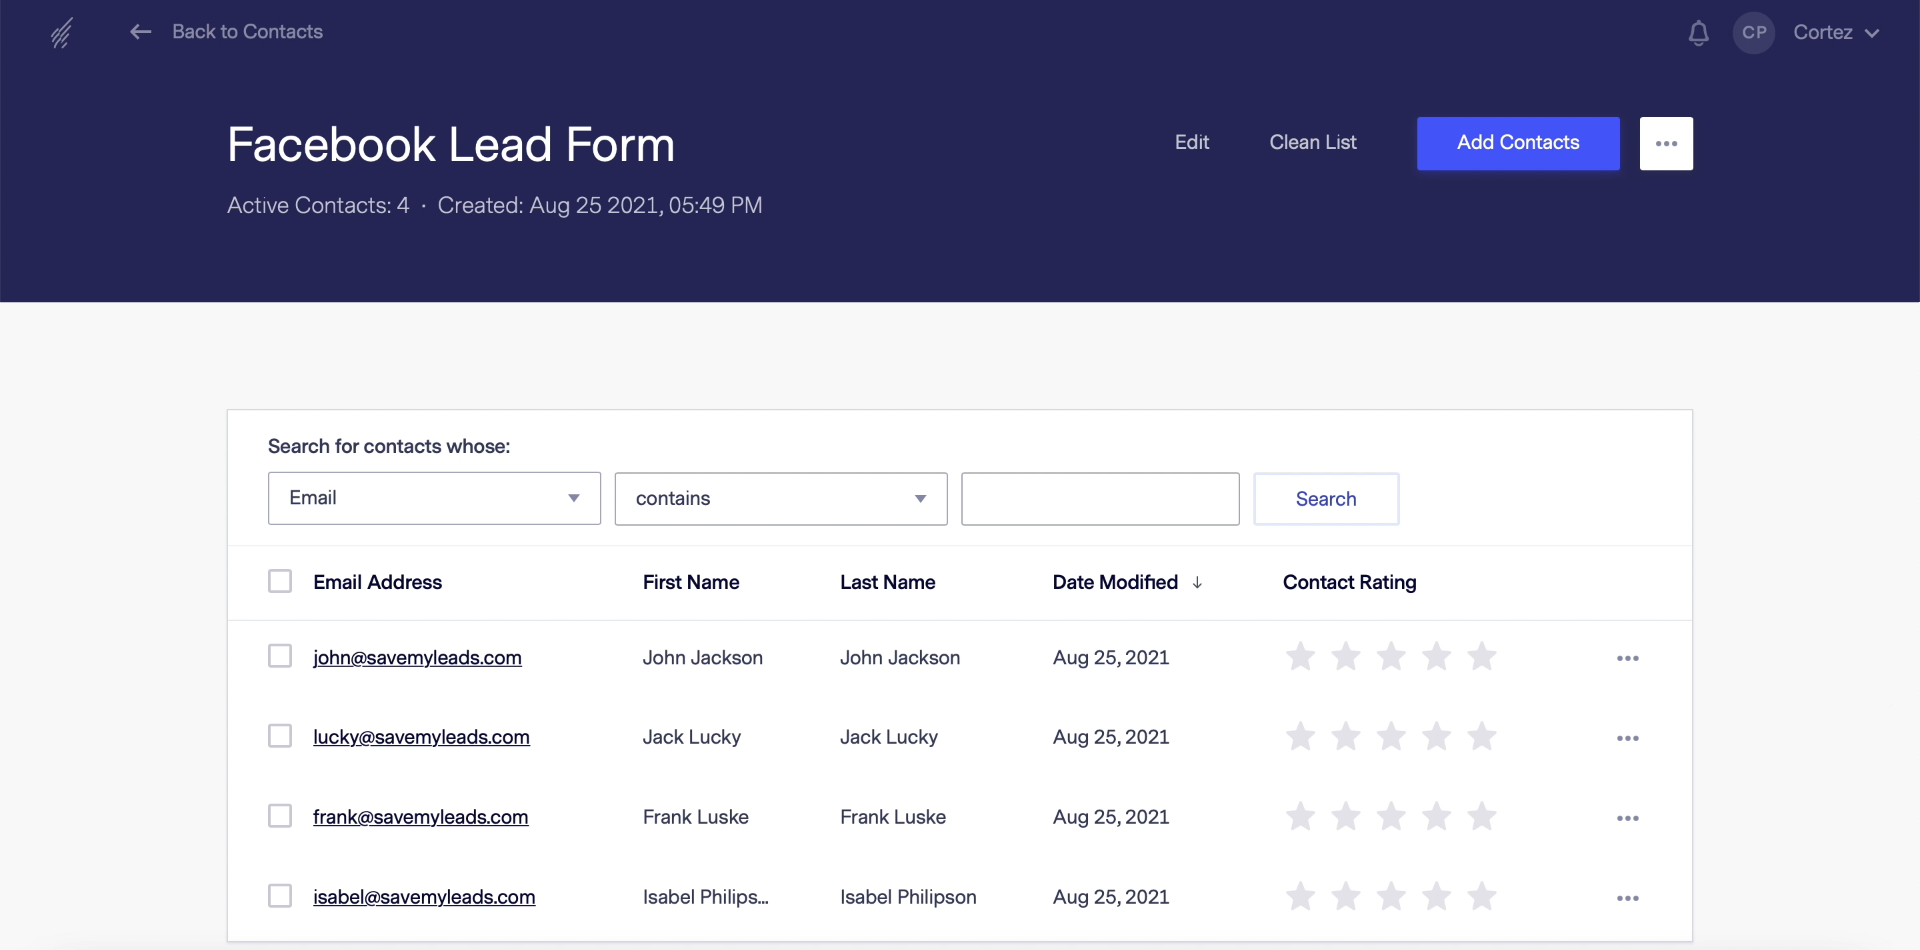Click the Active Contacts: 4 text
Viewport: 1920px width, 950px height.
pos(318,205)
